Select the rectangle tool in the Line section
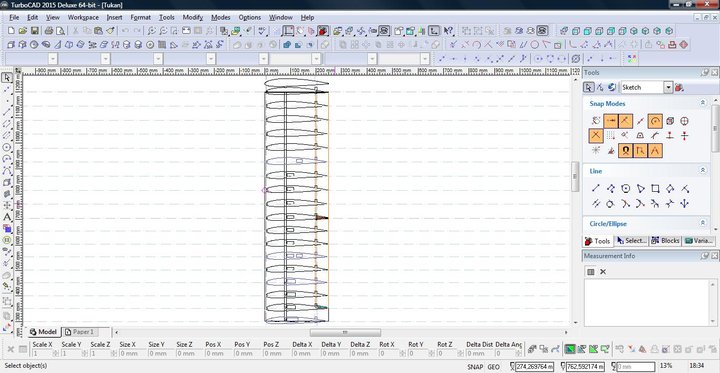 click(x=655, y=188)
